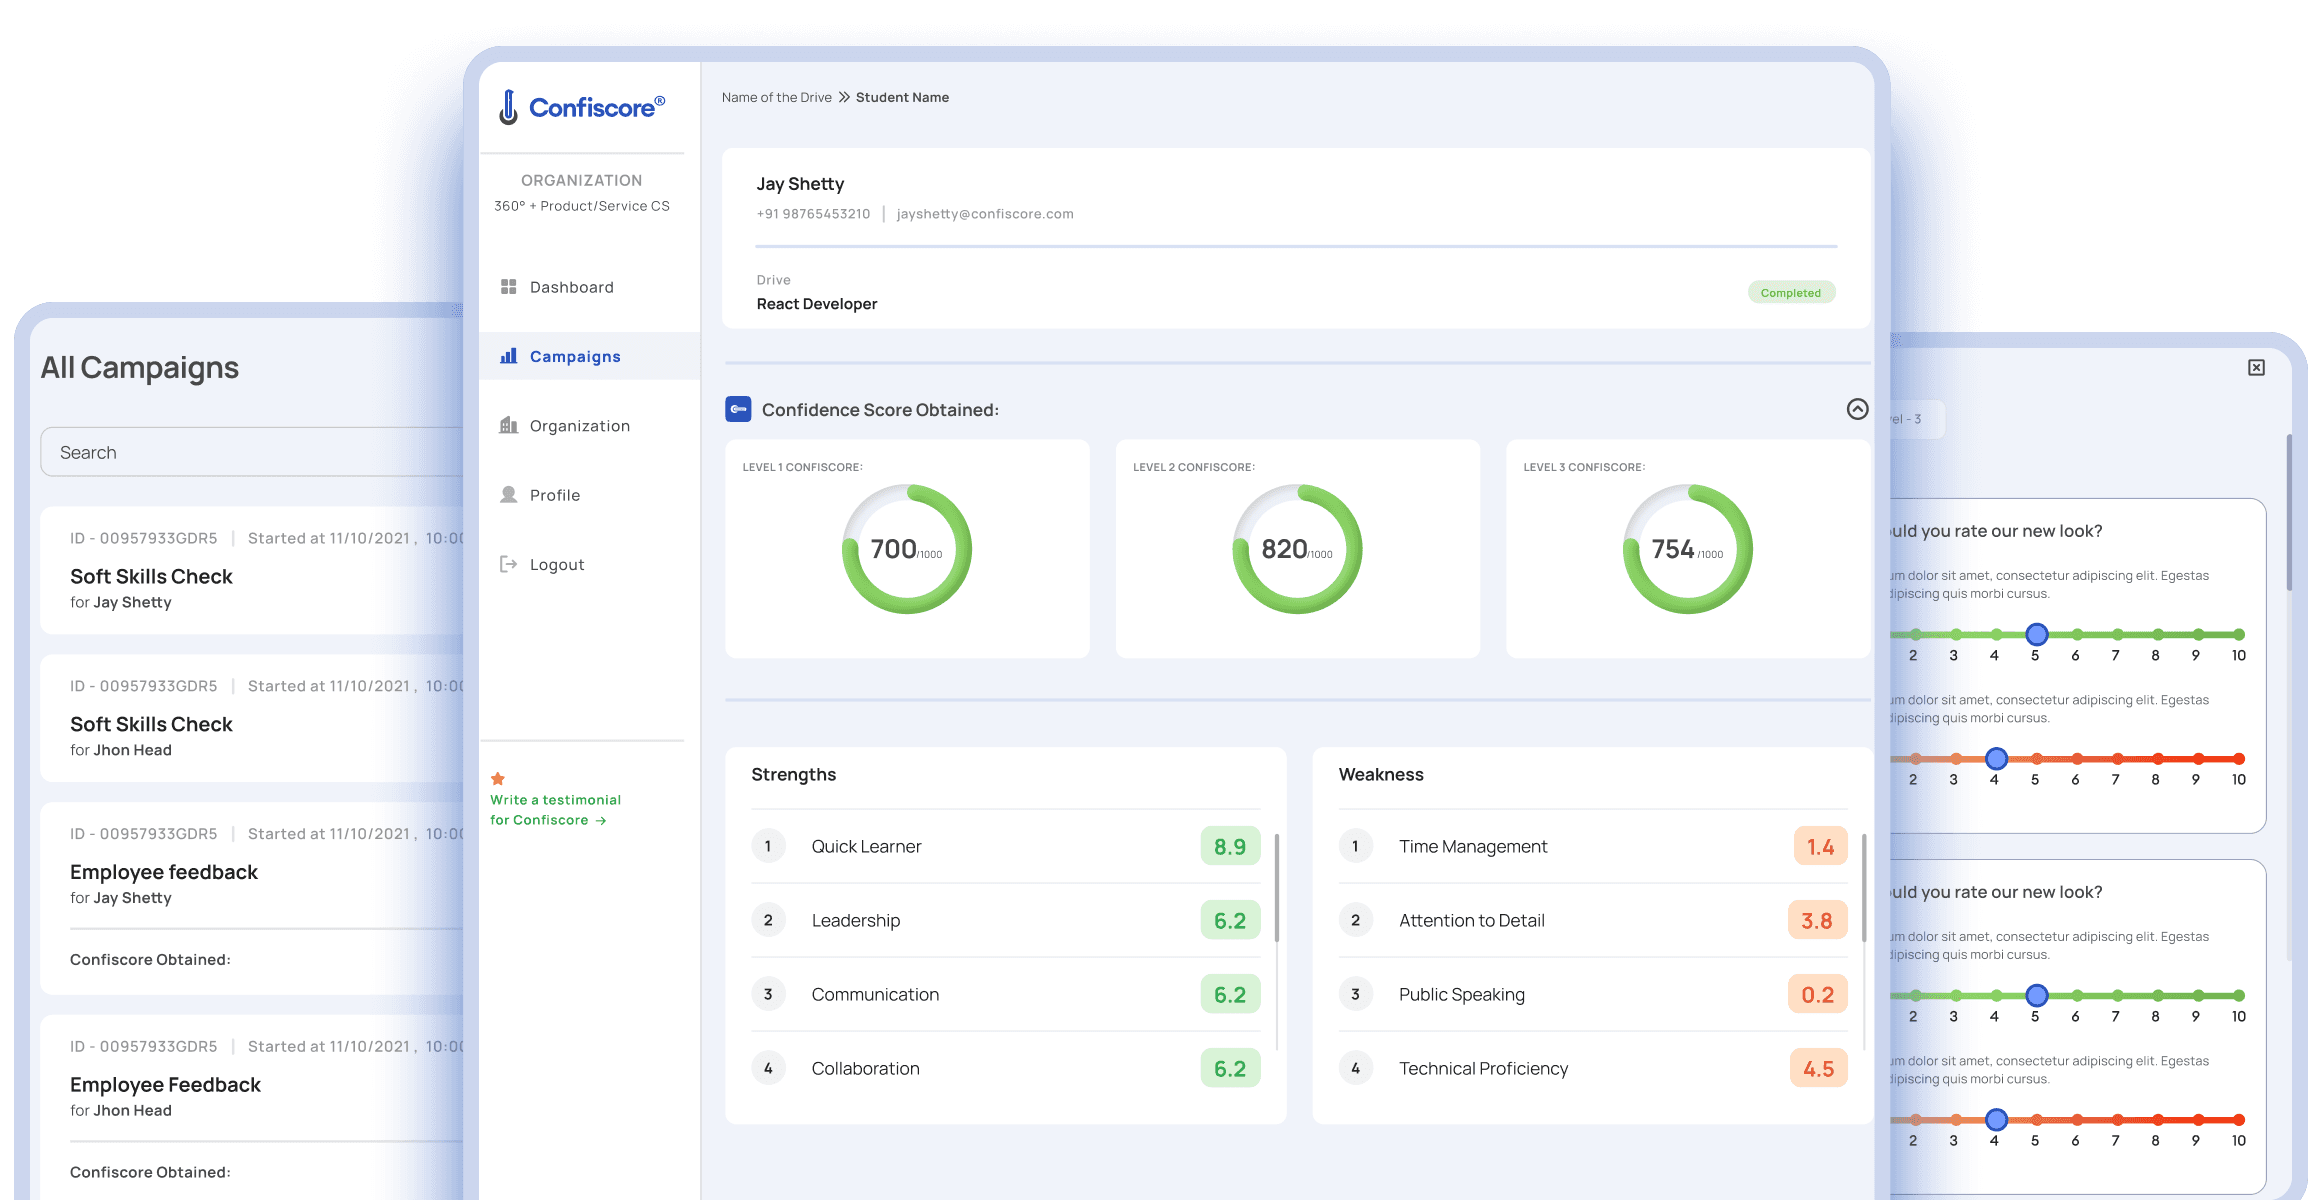Click the Strengths list scrollbar
This screenshot has height=1200, width=2320.
[x=1277, y=888]
